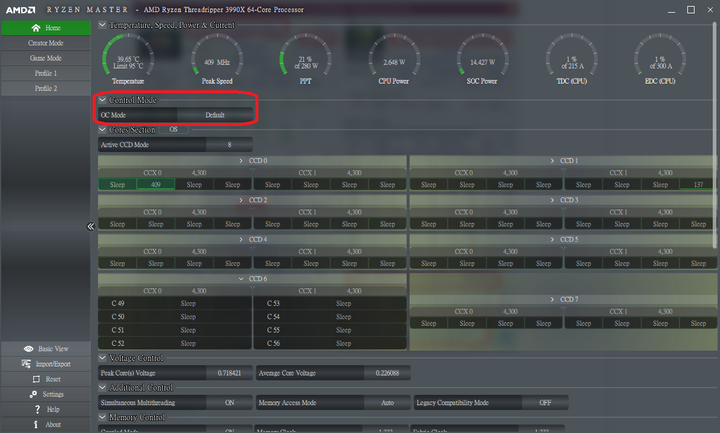Screen dimensions: 720x433
Task: Toggle the OC Mode Default value
Action: (215, 115)
